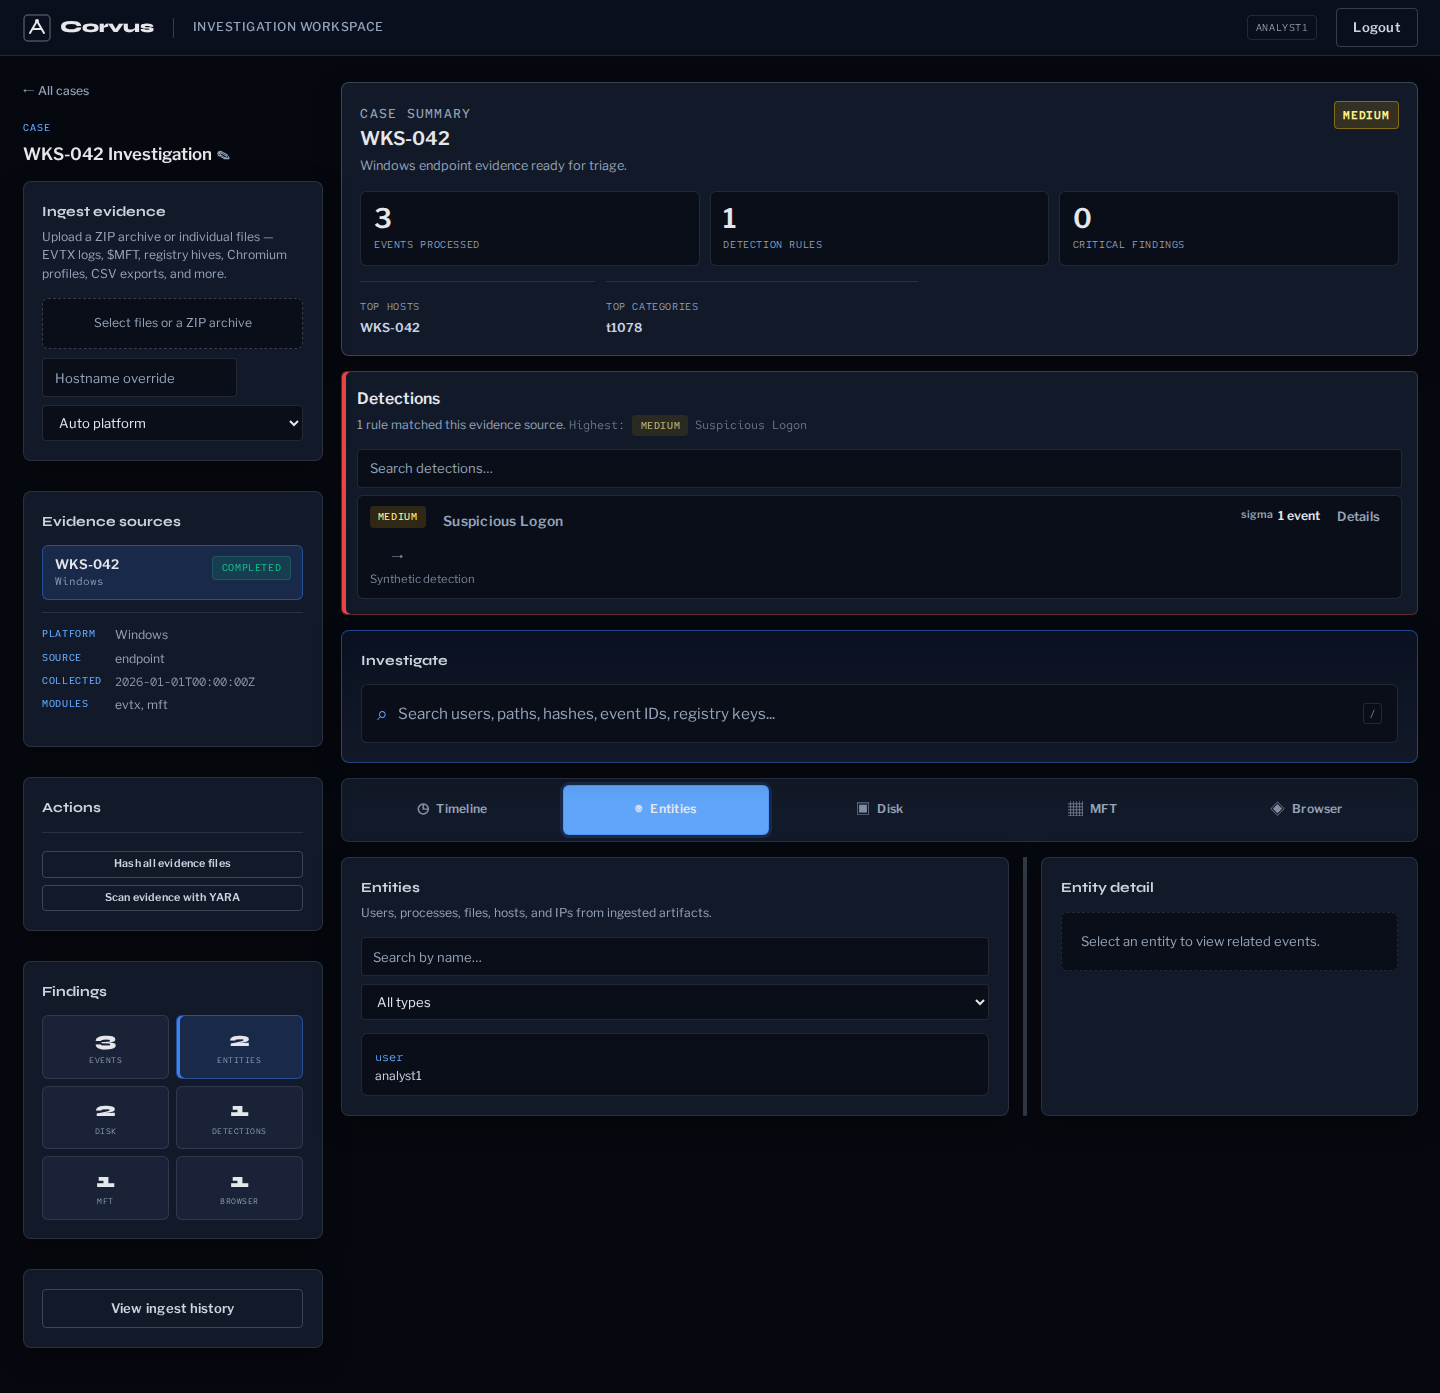Image resolution: width=1440 pixels, height=1393 pixels.
Task: Select the analyst1 user entity
Action: coord(675,1065)
